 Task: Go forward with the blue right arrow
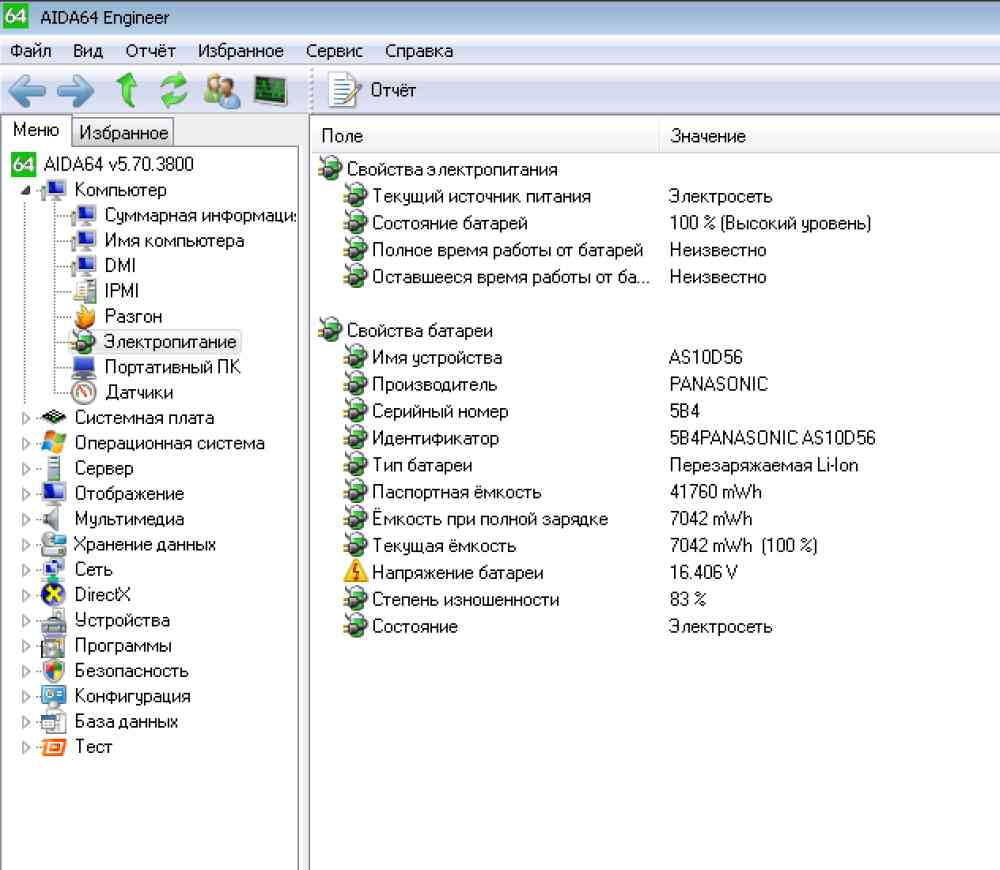click(76, 91)
